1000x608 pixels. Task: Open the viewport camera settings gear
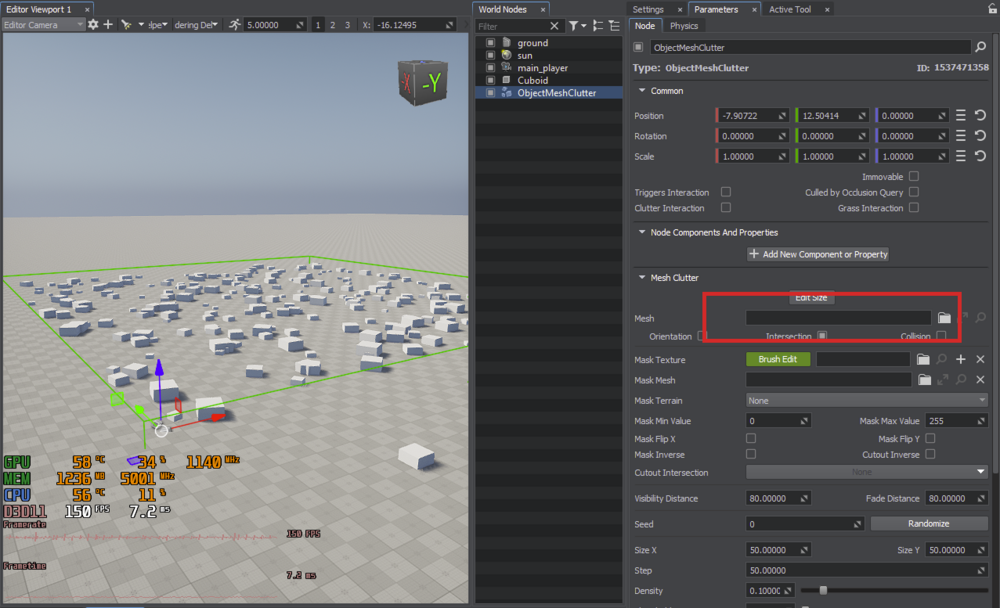[x=93, y=24]
